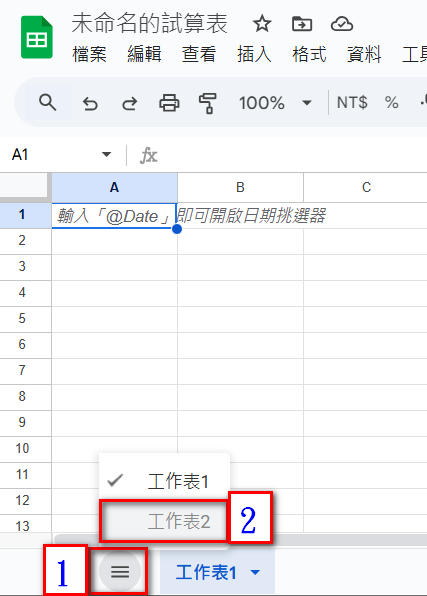Open the search menus magnifier
The image size is (427, 596).
pyautogui.click(x=48, y=103)
